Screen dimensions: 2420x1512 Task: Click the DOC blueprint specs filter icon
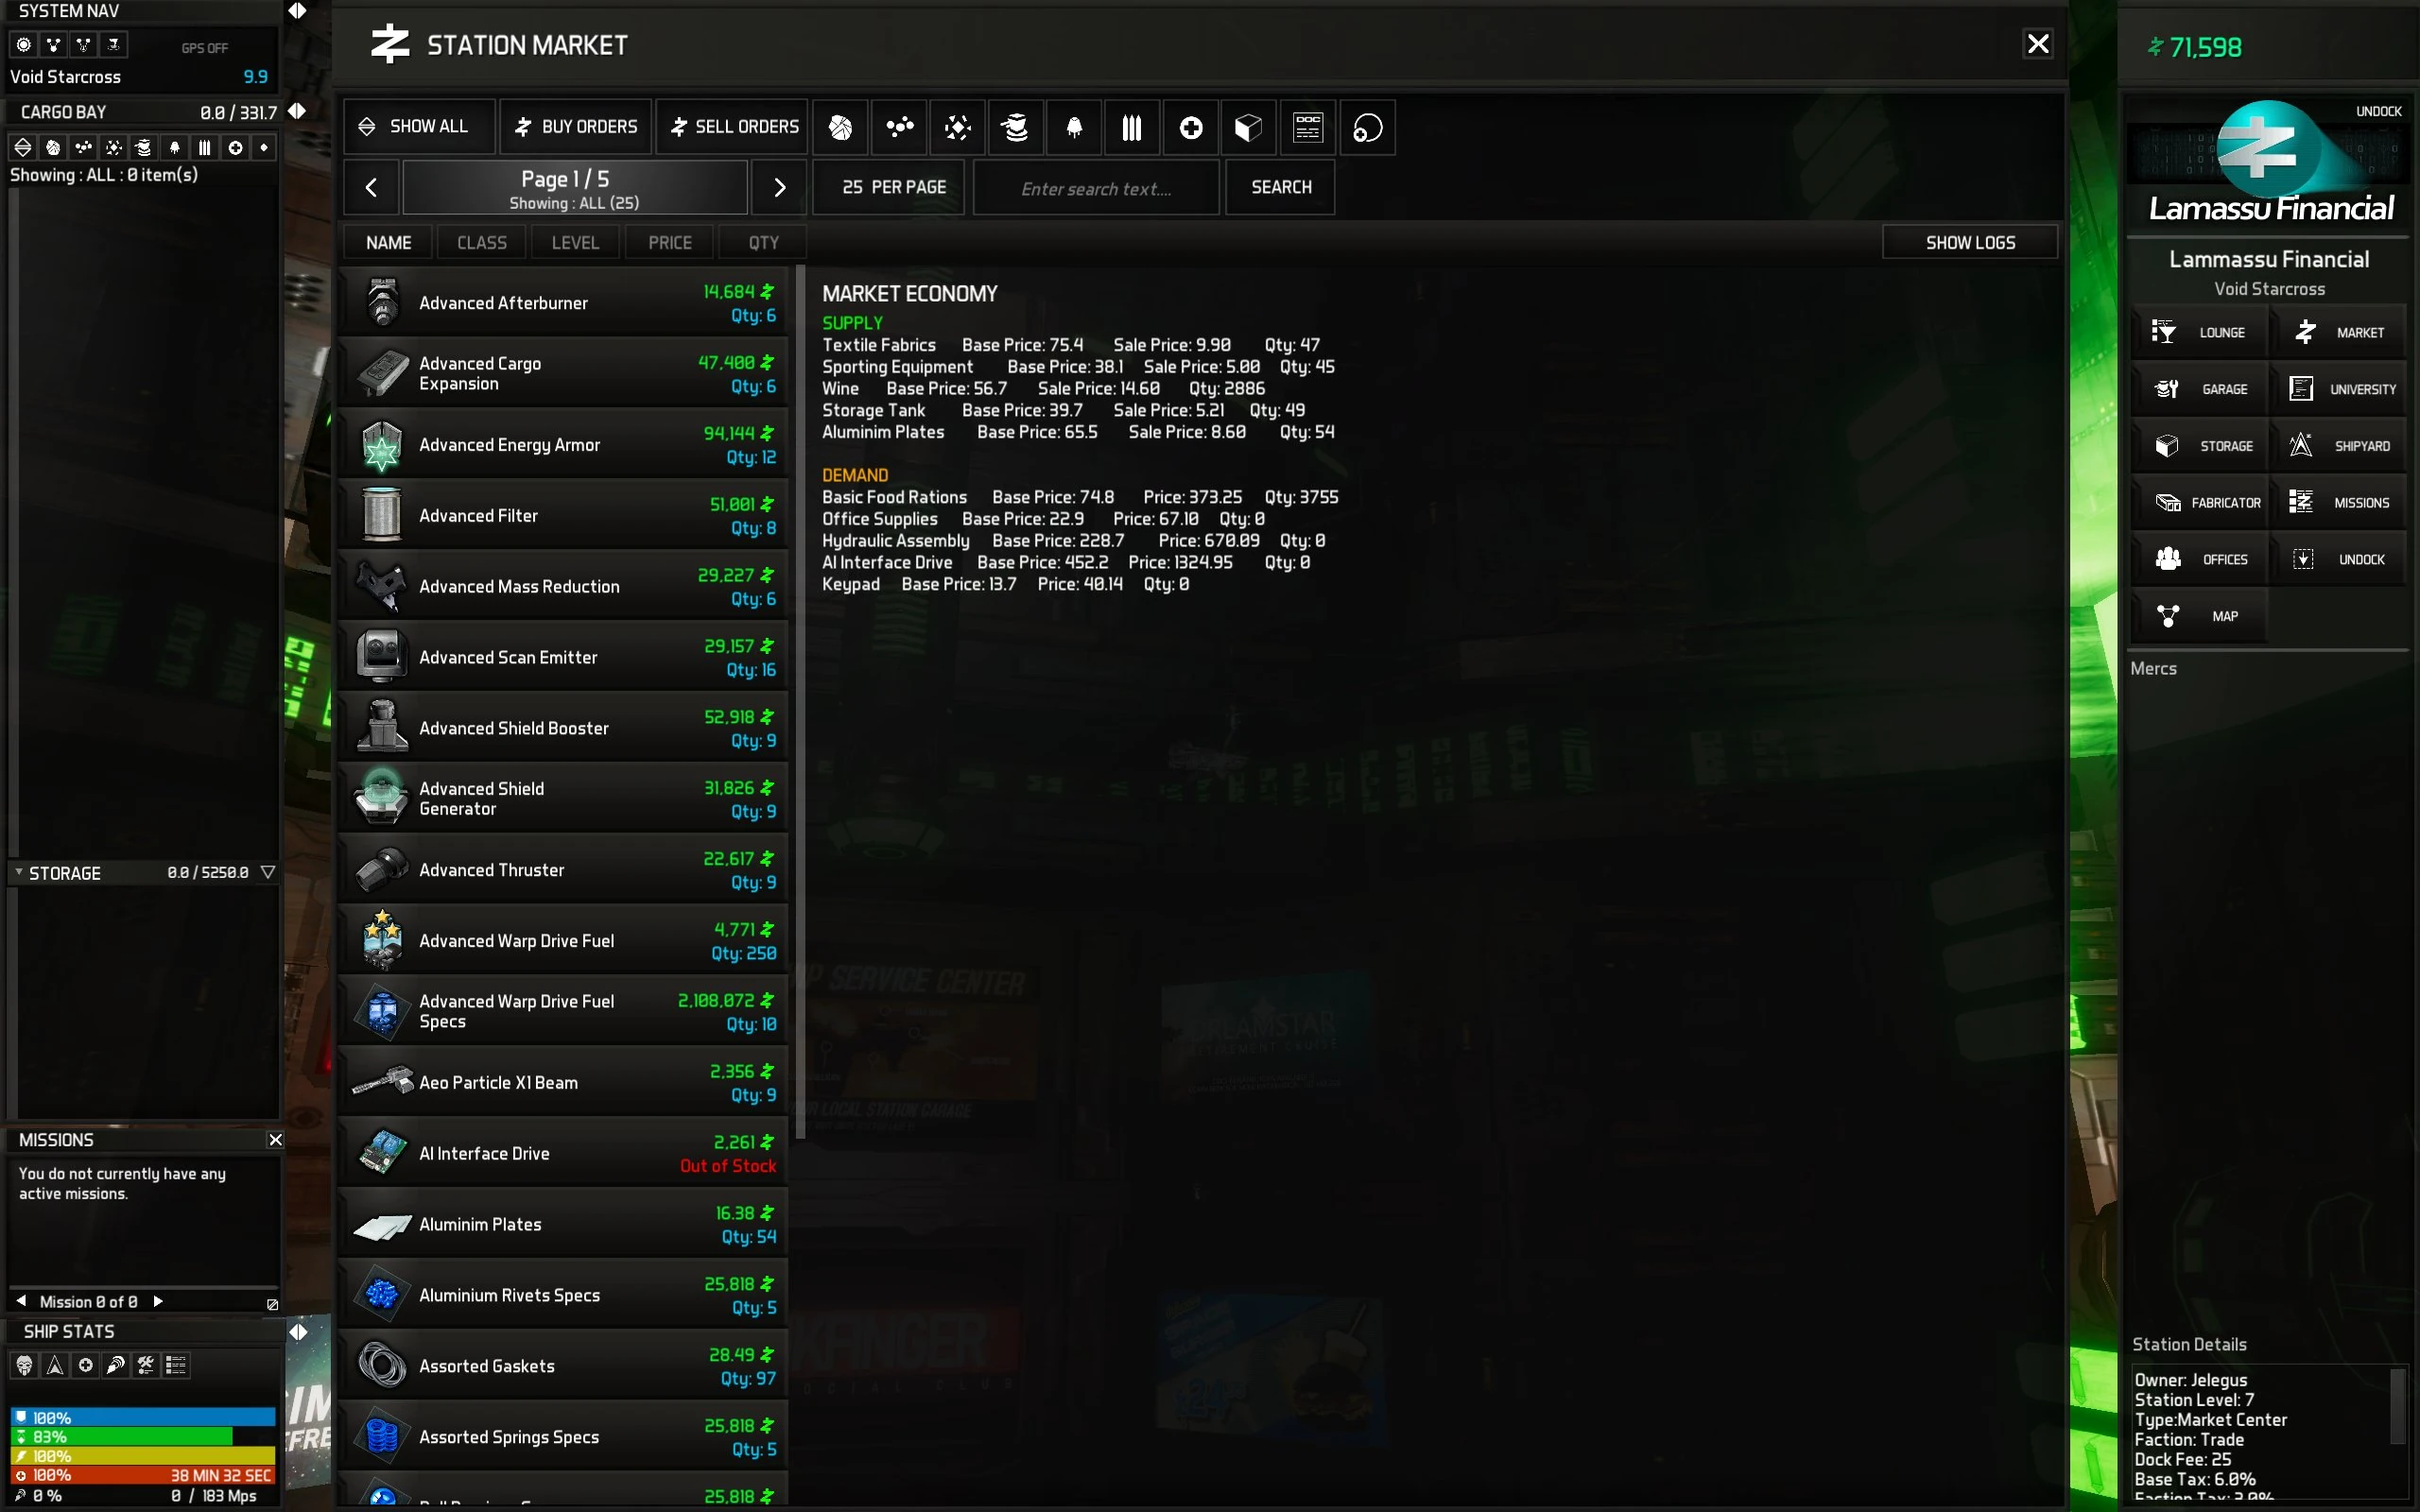click(1308, 127)
